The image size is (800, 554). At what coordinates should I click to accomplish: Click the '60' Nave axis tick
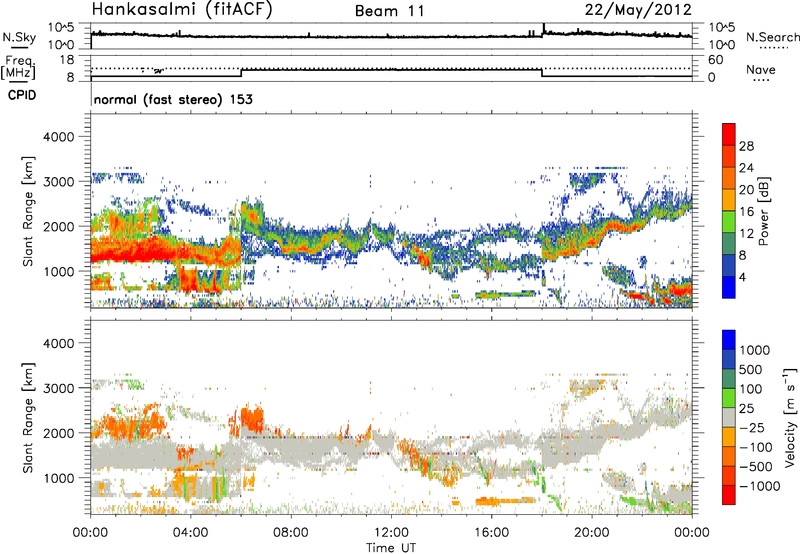pyautogui.click(x=715, y=60)
